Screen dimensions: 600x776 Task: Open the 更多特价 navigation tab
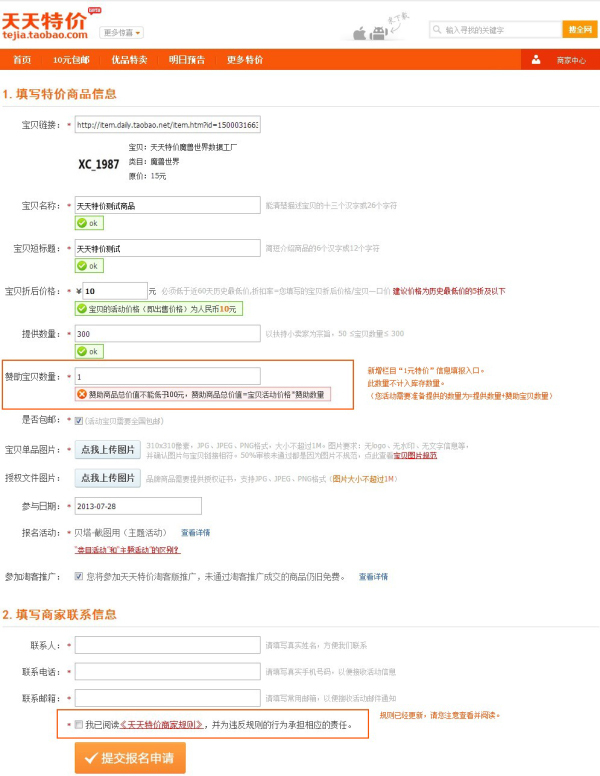tap(245, 60)
